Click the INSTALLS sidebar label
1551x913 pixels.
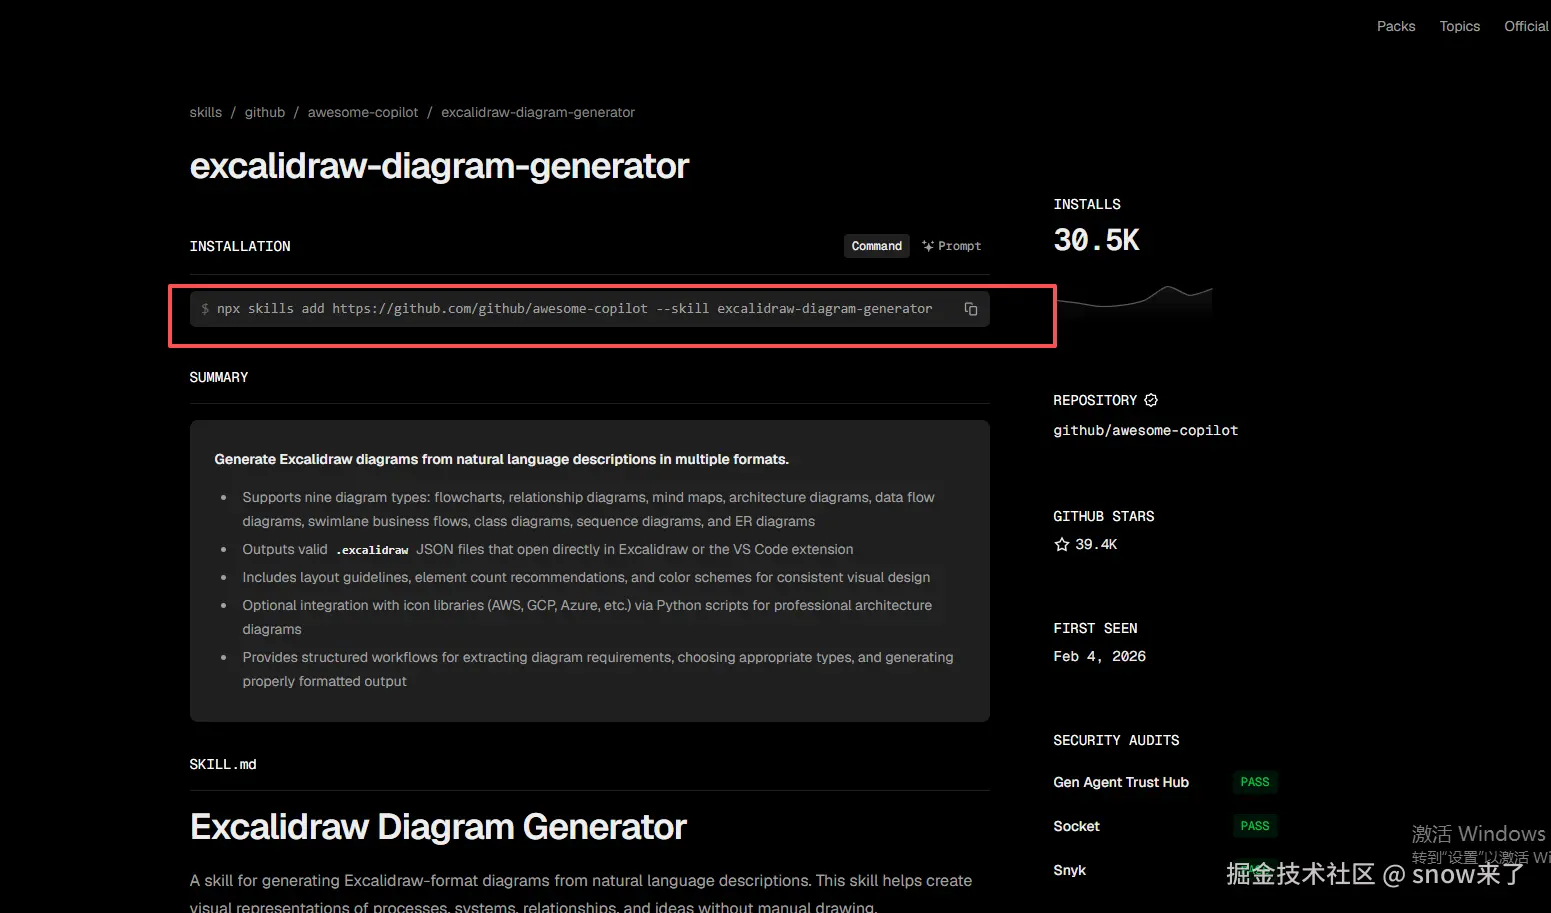point(1087,204)
